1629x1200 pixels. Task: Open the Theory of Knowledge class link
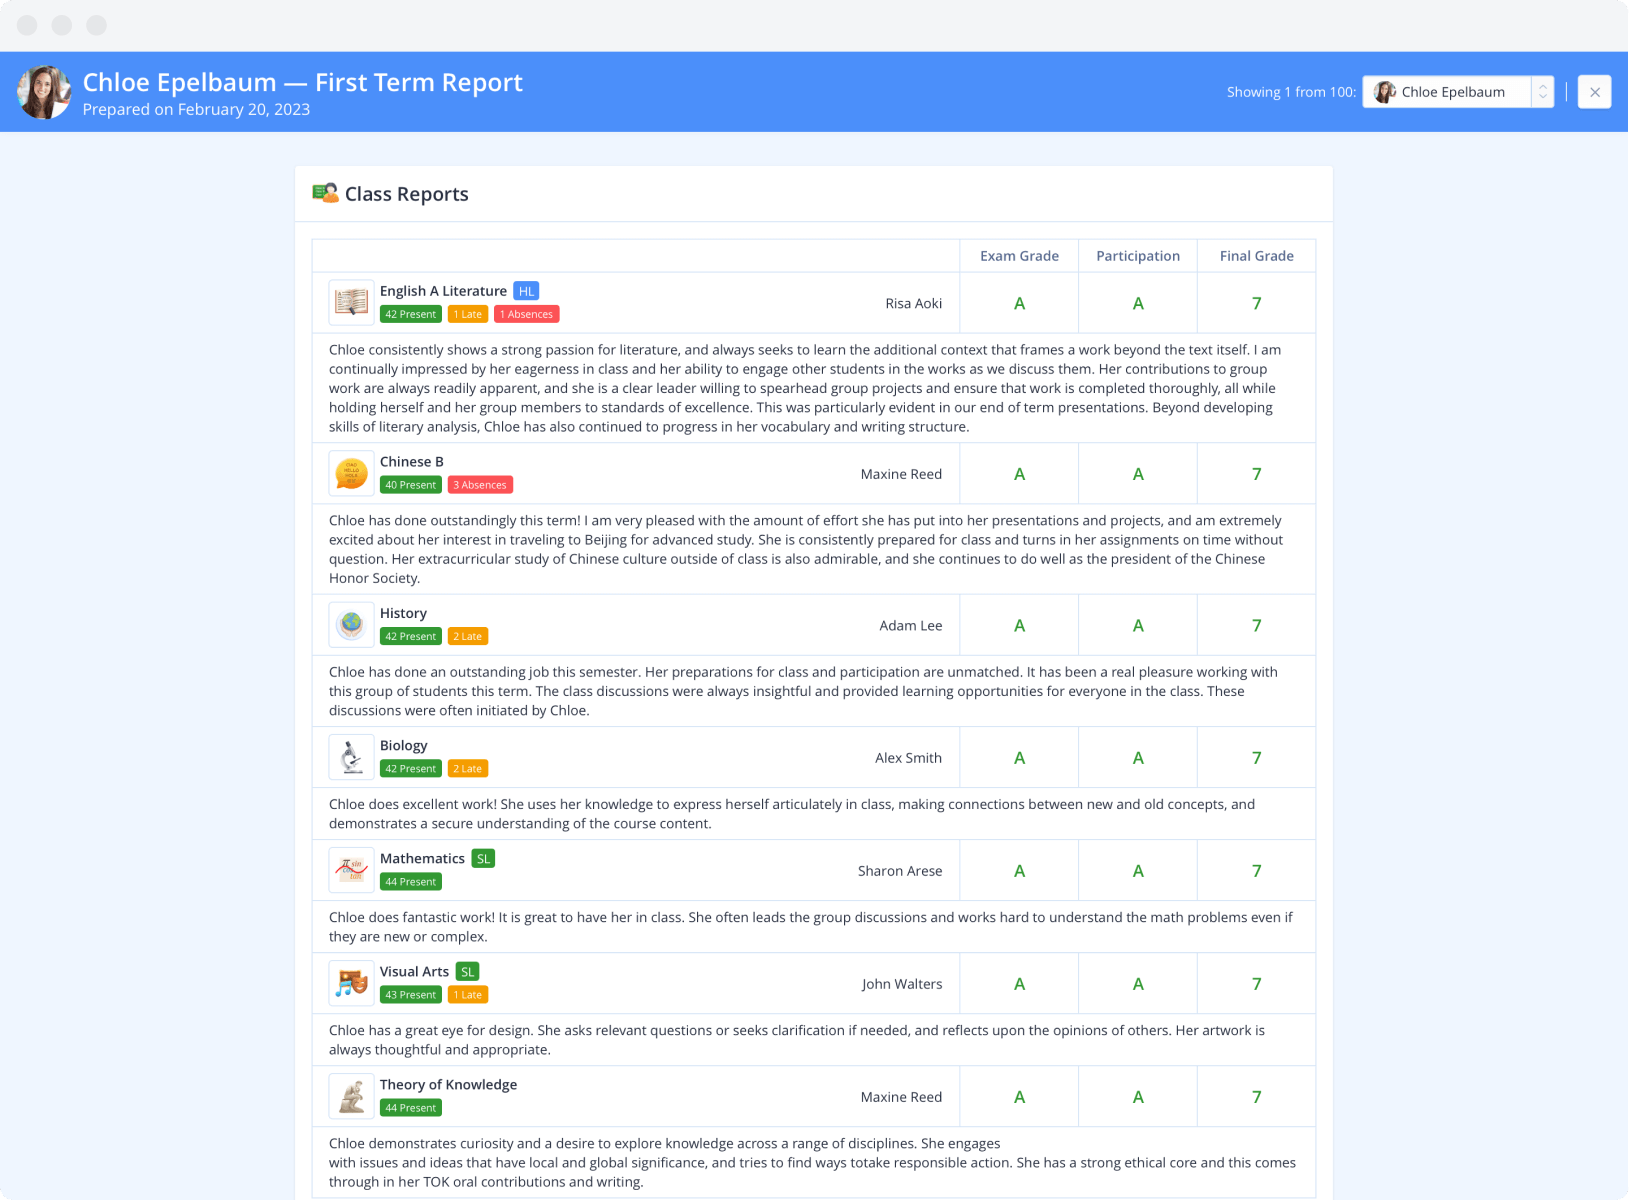[448, 1084]
